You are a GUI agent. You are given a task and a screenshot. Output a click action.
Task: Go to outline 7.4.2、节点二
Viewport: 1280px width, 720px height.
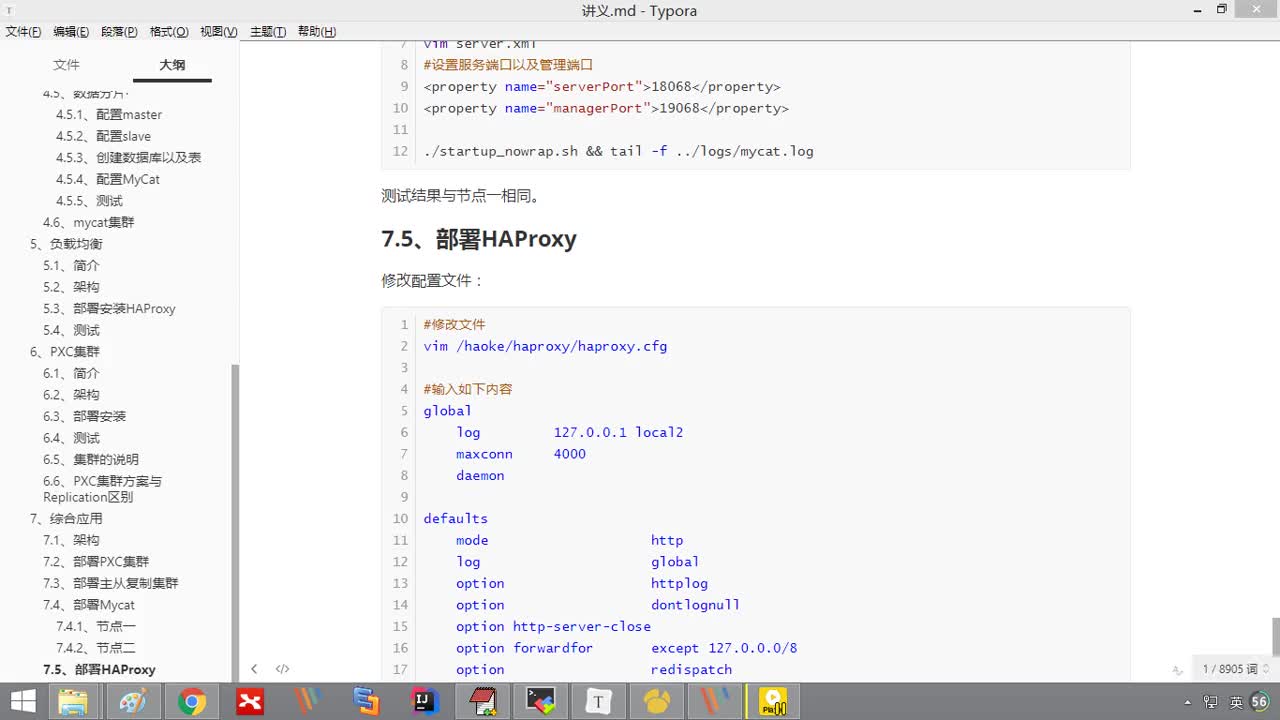click(x=96, y=648)
